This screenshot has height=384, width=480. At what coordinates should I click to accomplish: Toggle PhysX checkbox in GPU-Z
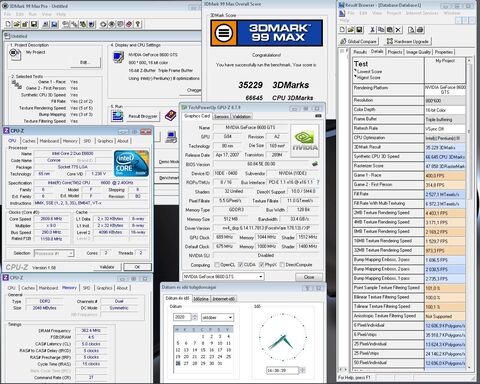click(262, 265)
